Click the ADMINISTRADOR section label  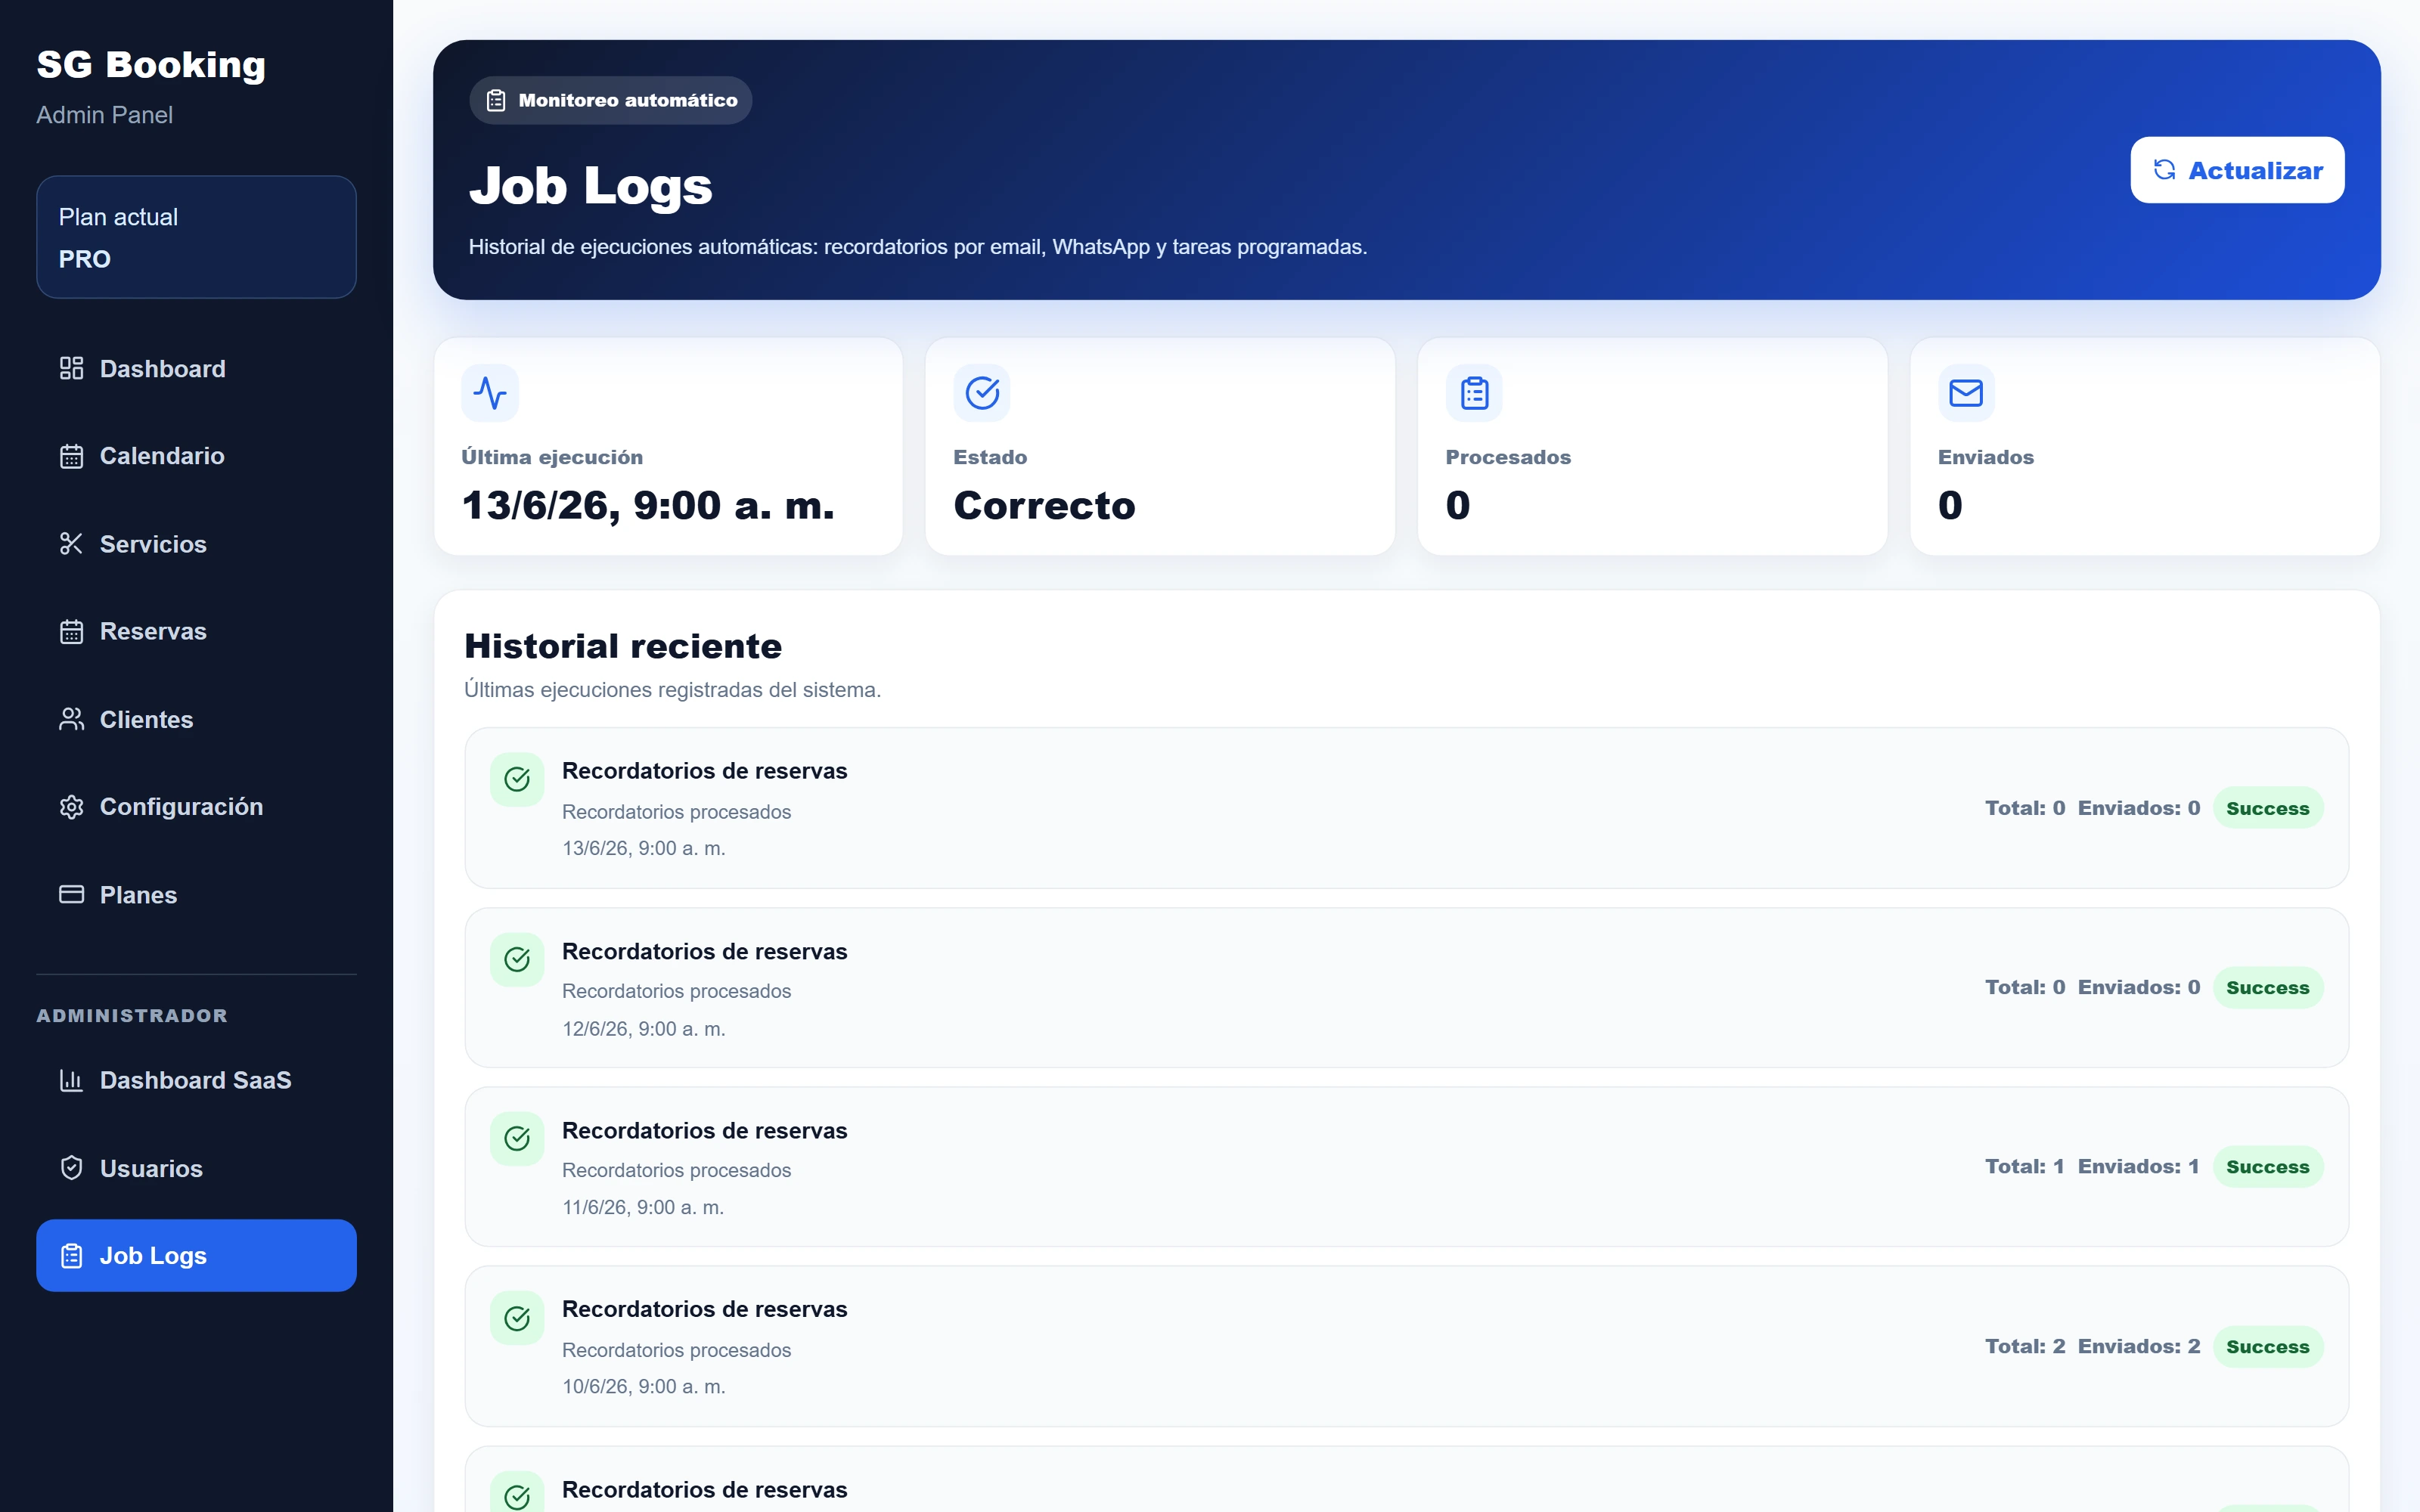[x=132, y=1015]
